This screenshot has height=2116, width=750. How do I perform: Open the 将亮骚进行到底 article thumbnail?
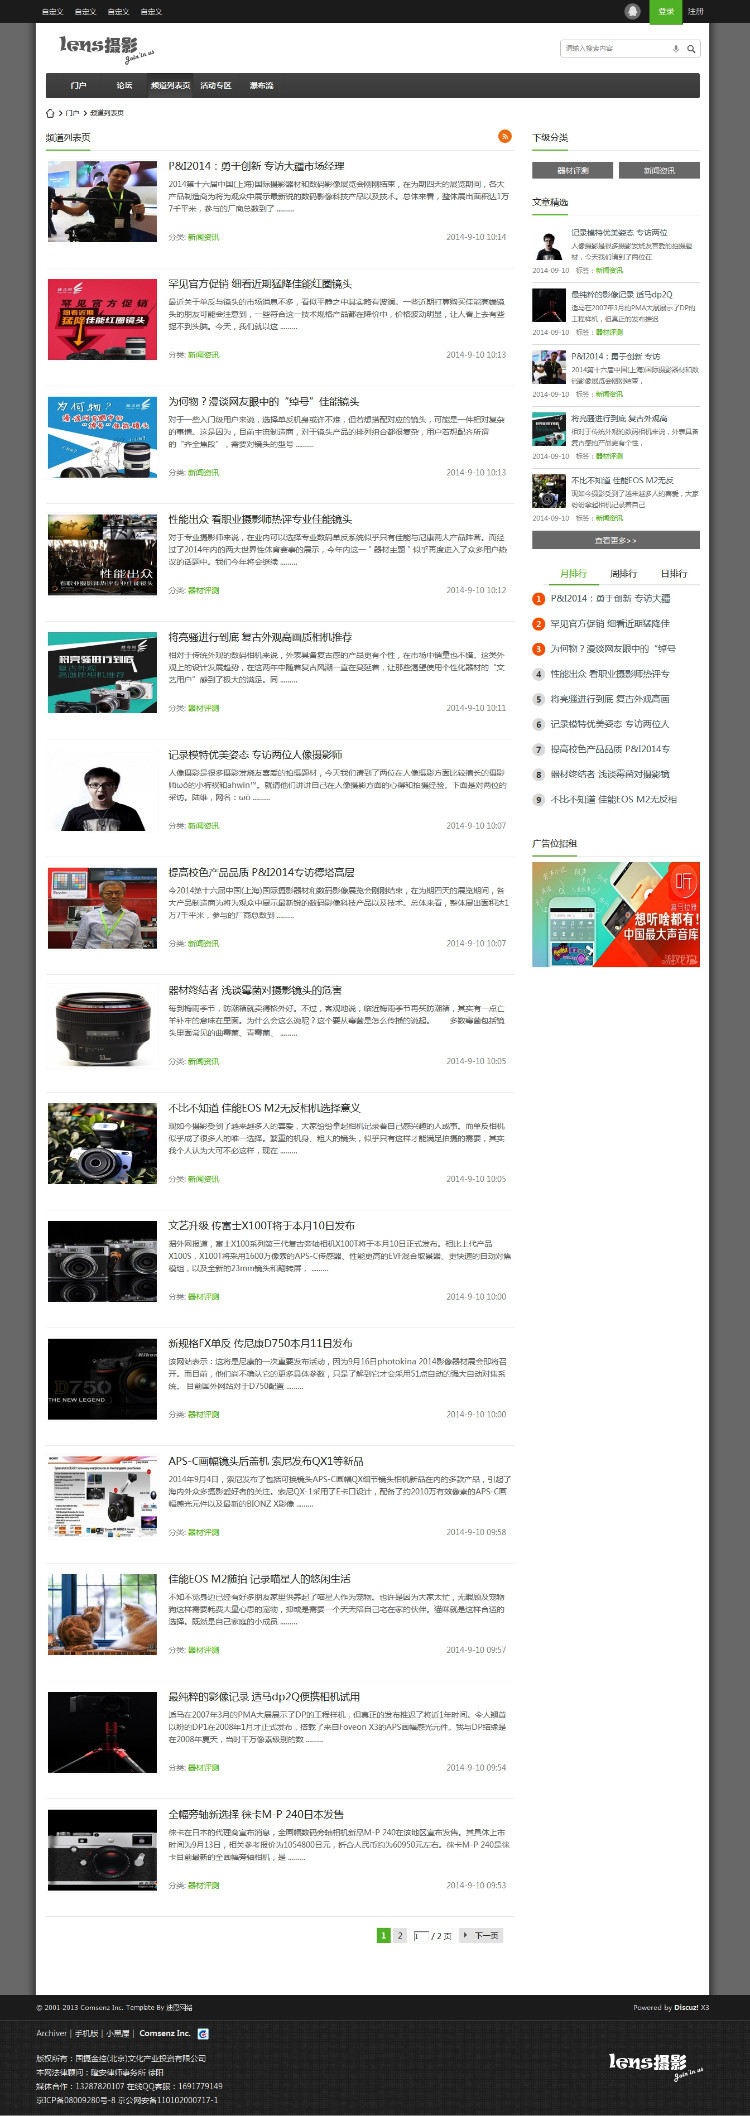point(102,672)
